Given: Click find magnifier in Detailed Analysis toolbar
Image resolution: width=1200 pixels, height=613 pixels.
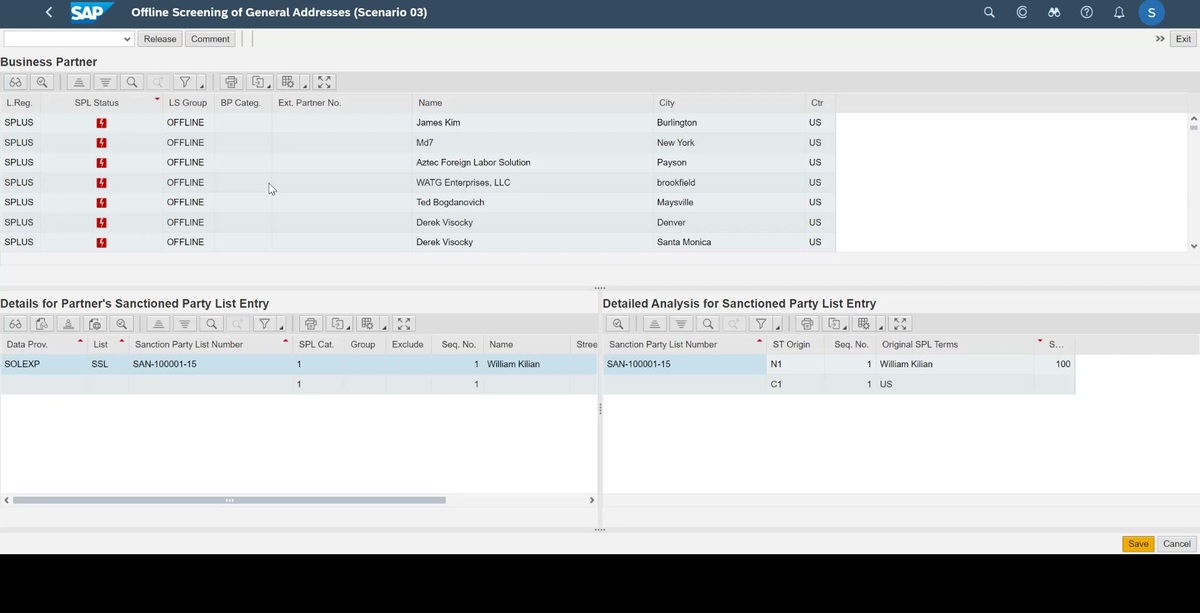Looking at the screenshot, I should 708,324.
